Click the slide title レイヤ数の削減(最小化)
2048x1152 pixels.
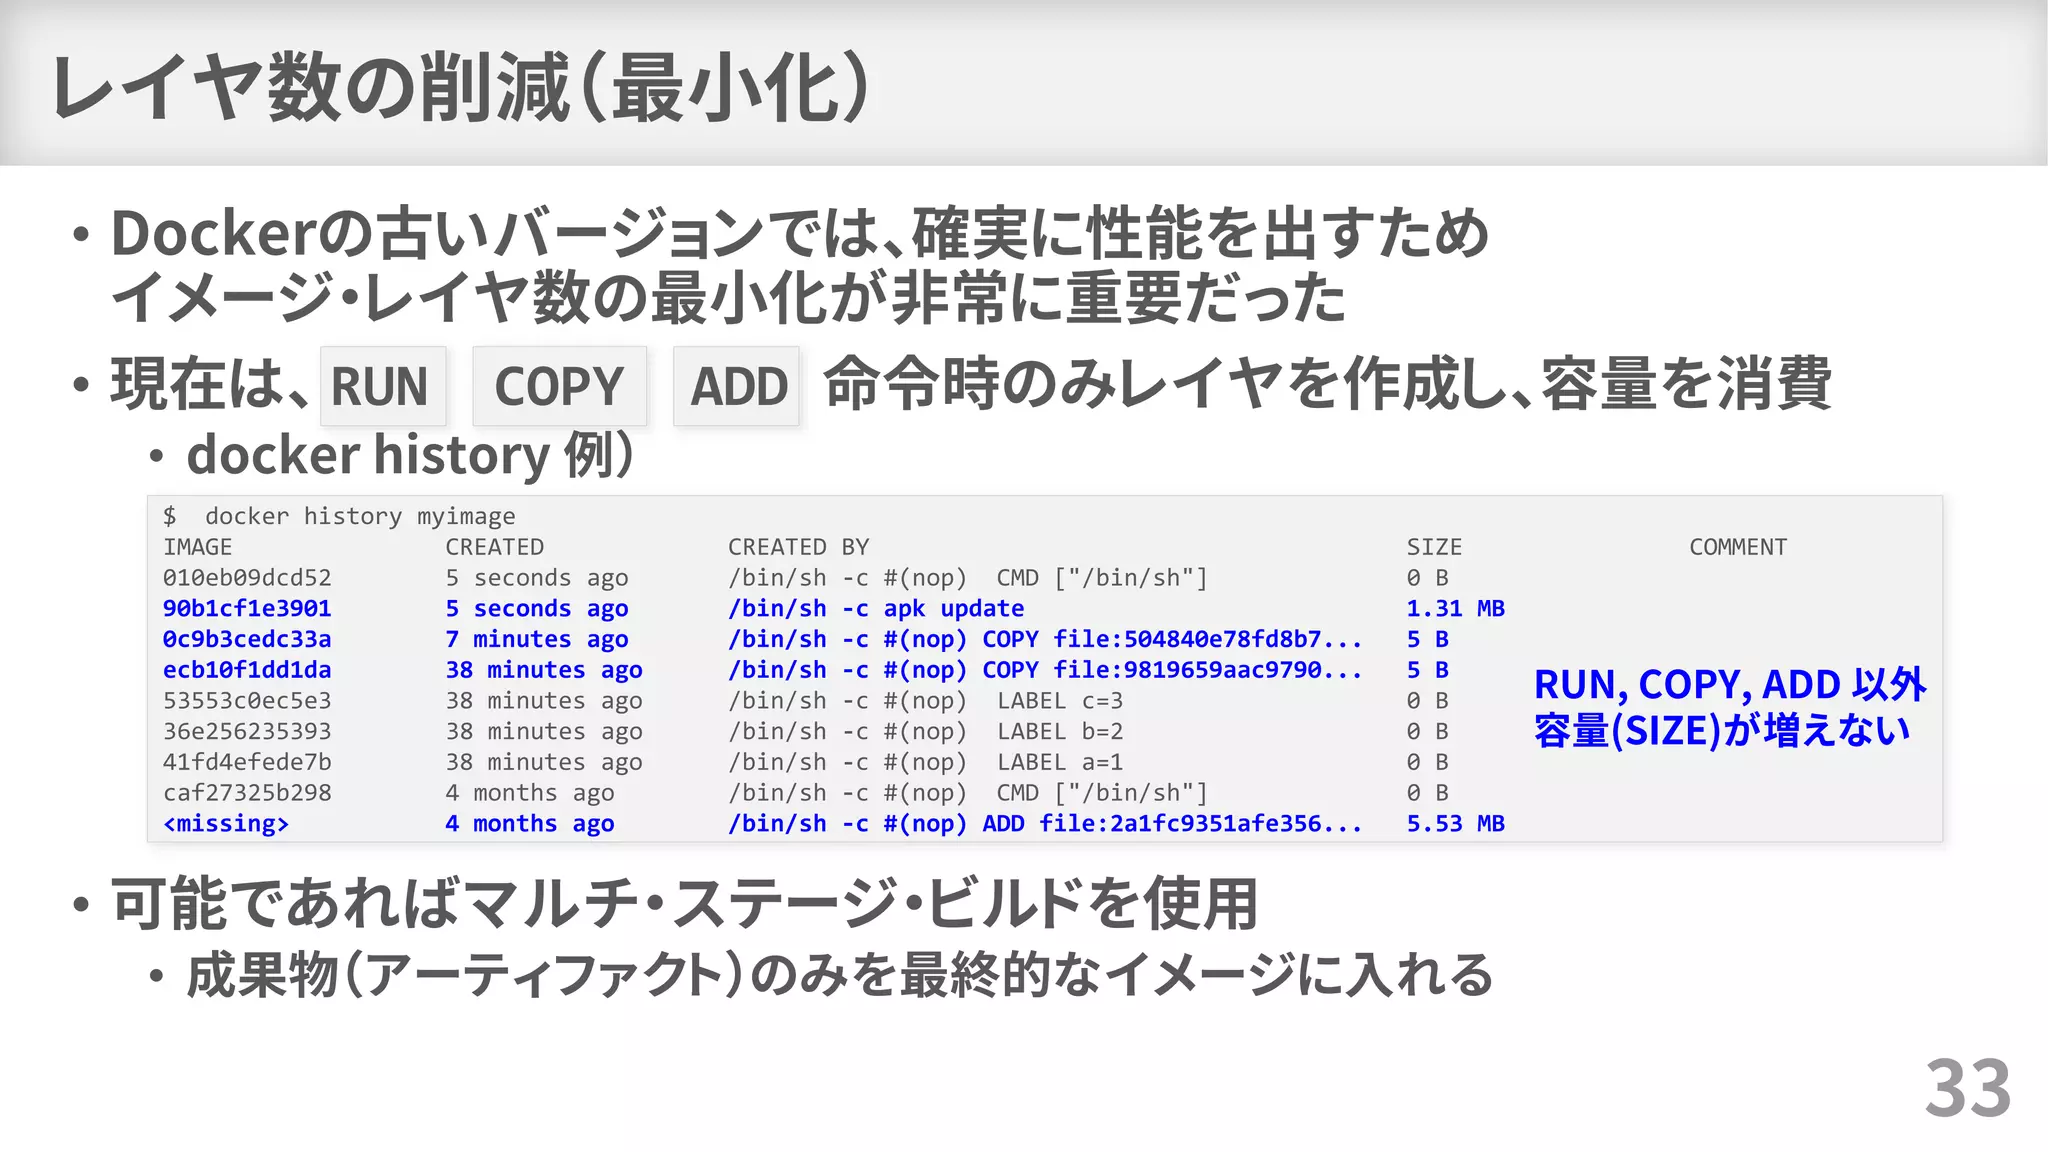(x=461, y=87)
